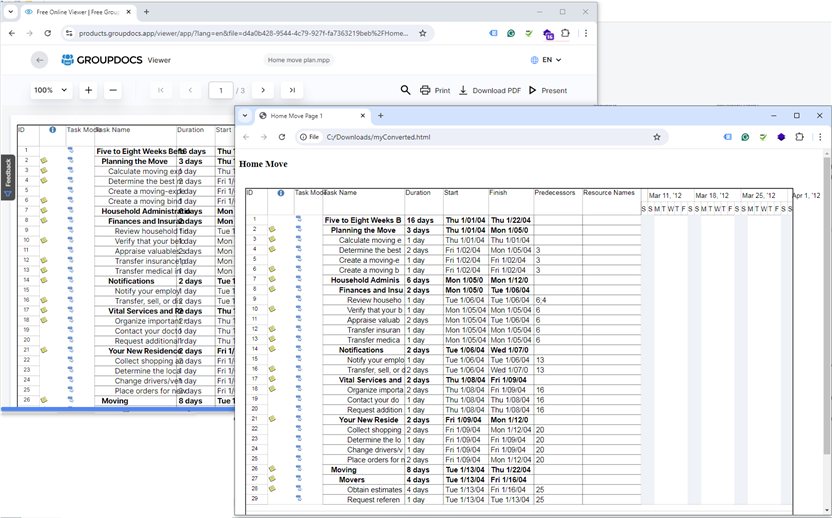Open the tab search chevron in front window
Viewport: 832px width, 518px height.
tap(245, 116)
